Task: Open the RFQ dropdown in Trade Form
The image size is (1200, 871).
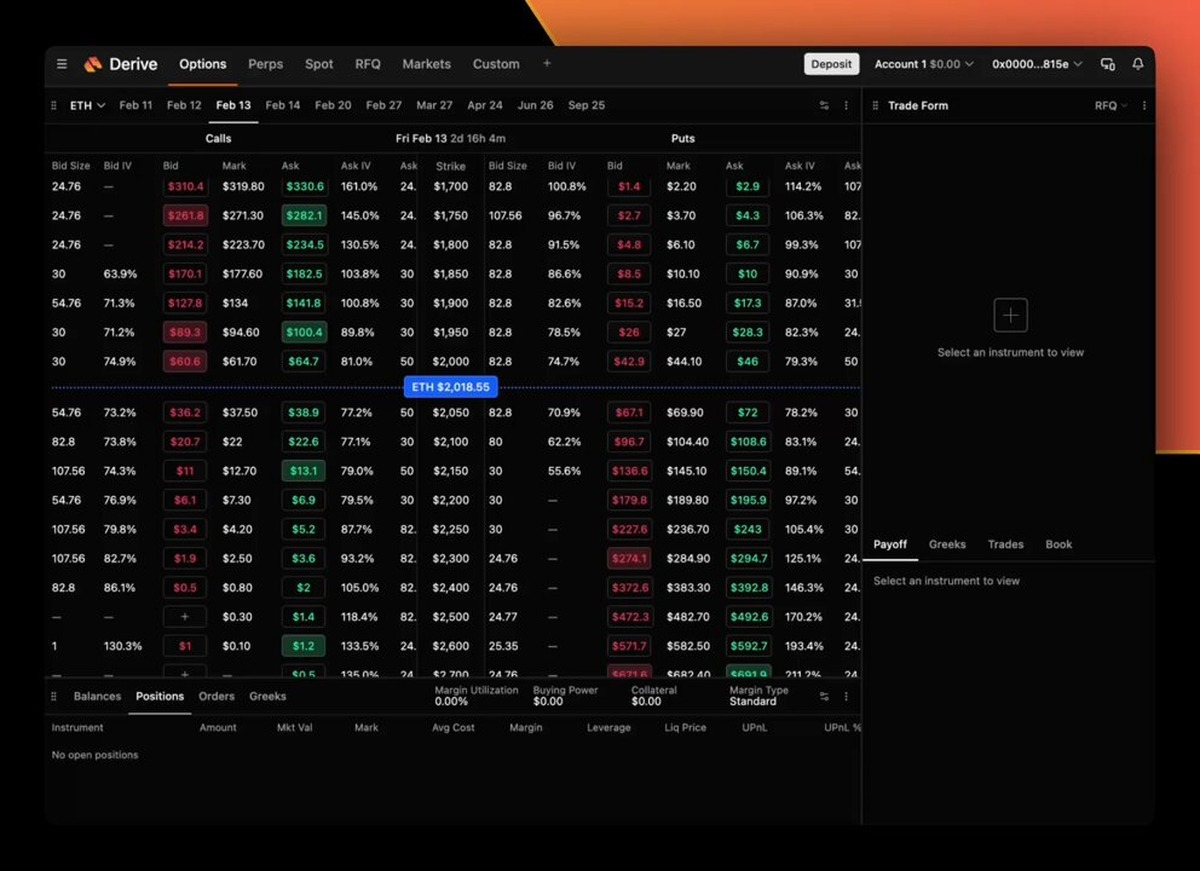Action: 1111,105
